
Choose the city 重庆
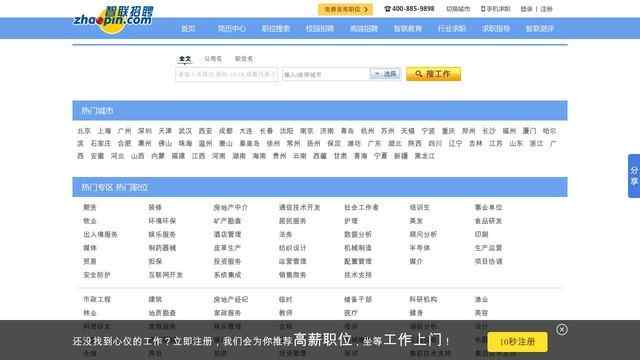[448, 131]
